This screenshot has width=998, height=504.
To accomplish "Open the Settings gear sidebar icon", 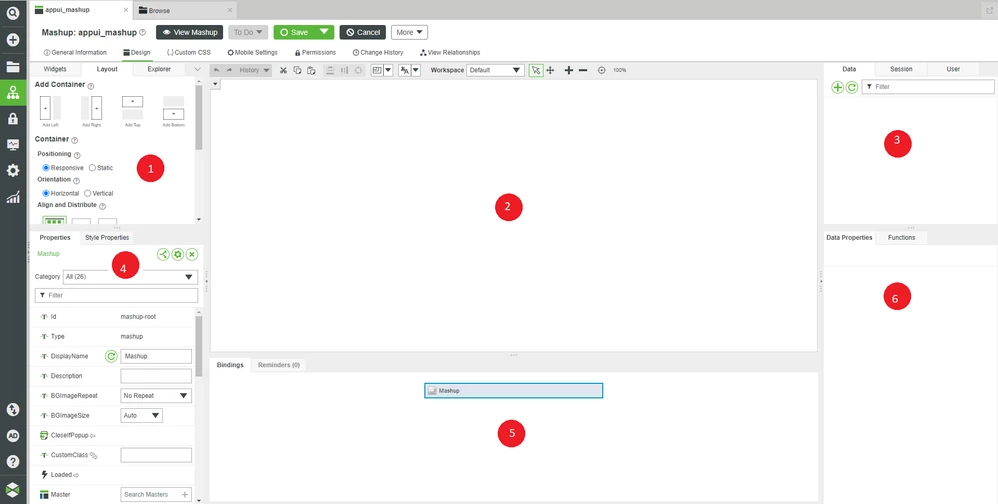I will [x=13, y=171].
